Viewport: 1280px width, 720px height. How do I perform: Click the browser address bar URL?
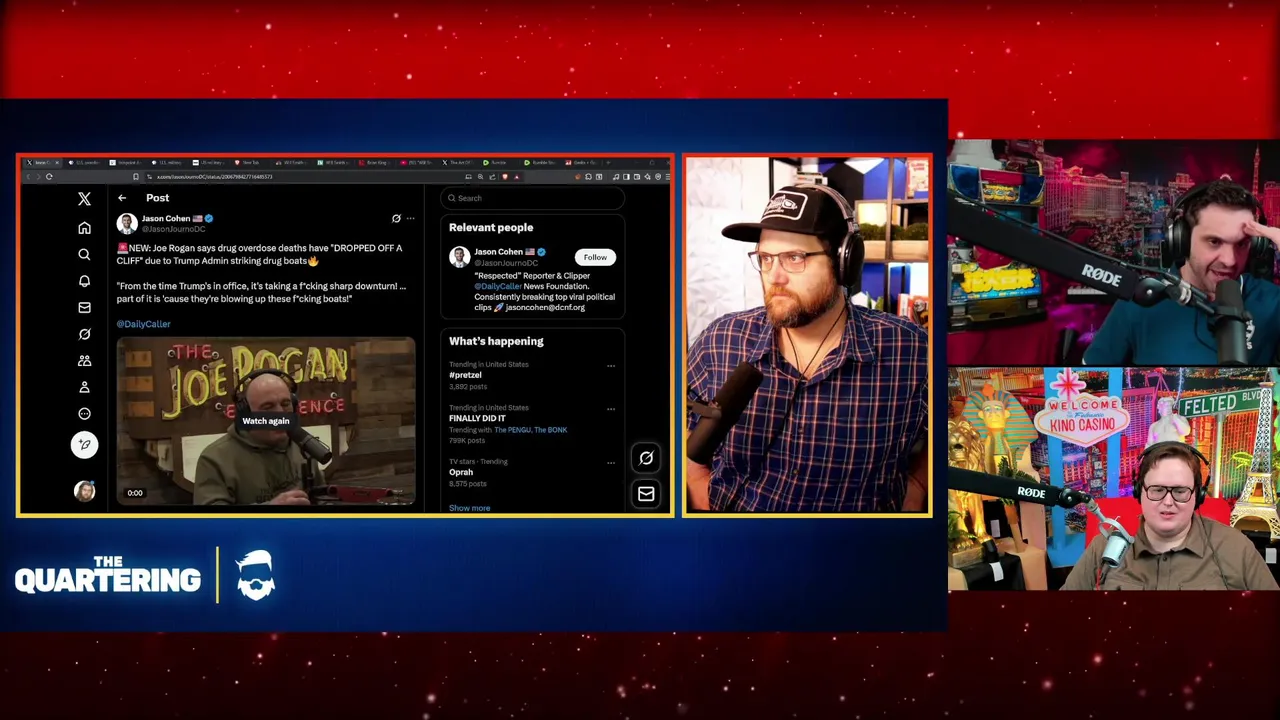[214, 176]
